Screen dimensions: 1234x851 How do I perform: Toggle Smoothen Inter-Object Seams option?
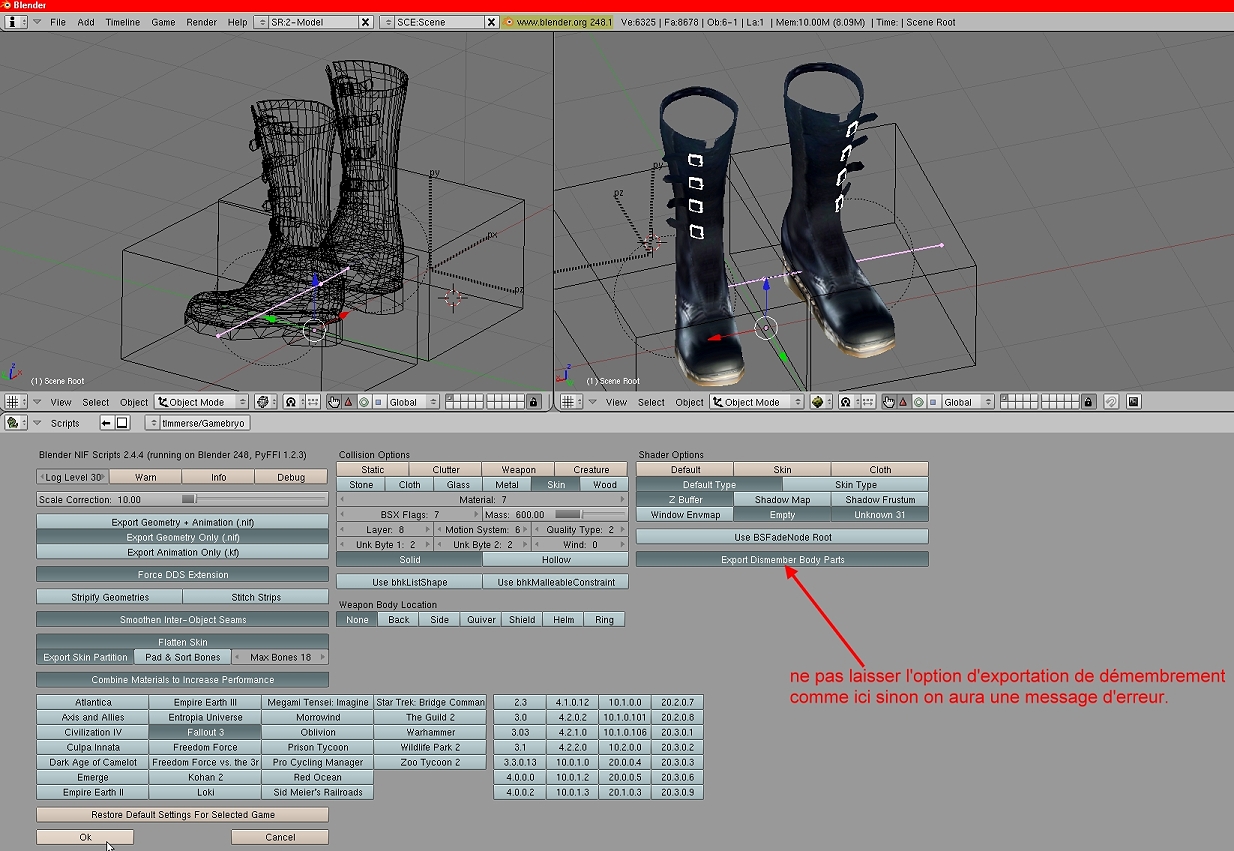click(x=182, y=620)
